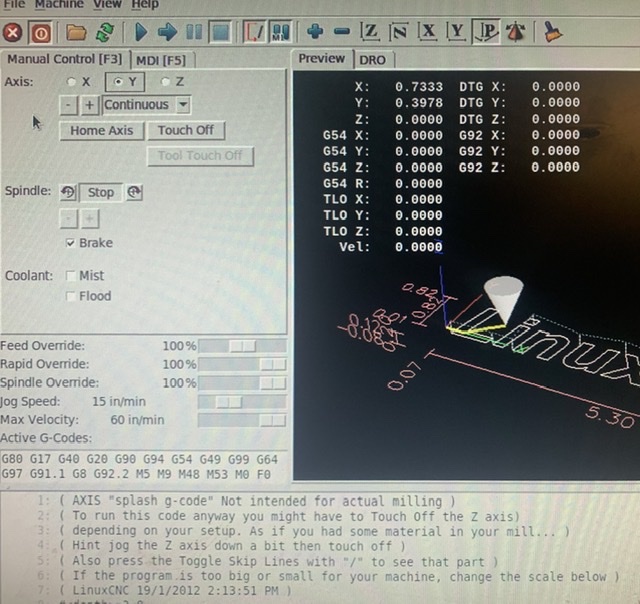Jog the axis negative with the minus button
Image resolution: width=640 pixels, height=604 pixels.
(68, 105)
